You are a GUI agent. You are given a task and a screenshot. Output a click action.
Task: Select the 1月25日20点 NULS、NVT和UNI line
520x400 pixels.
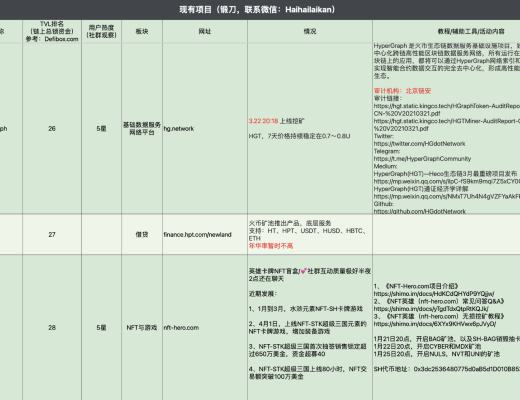437,354
